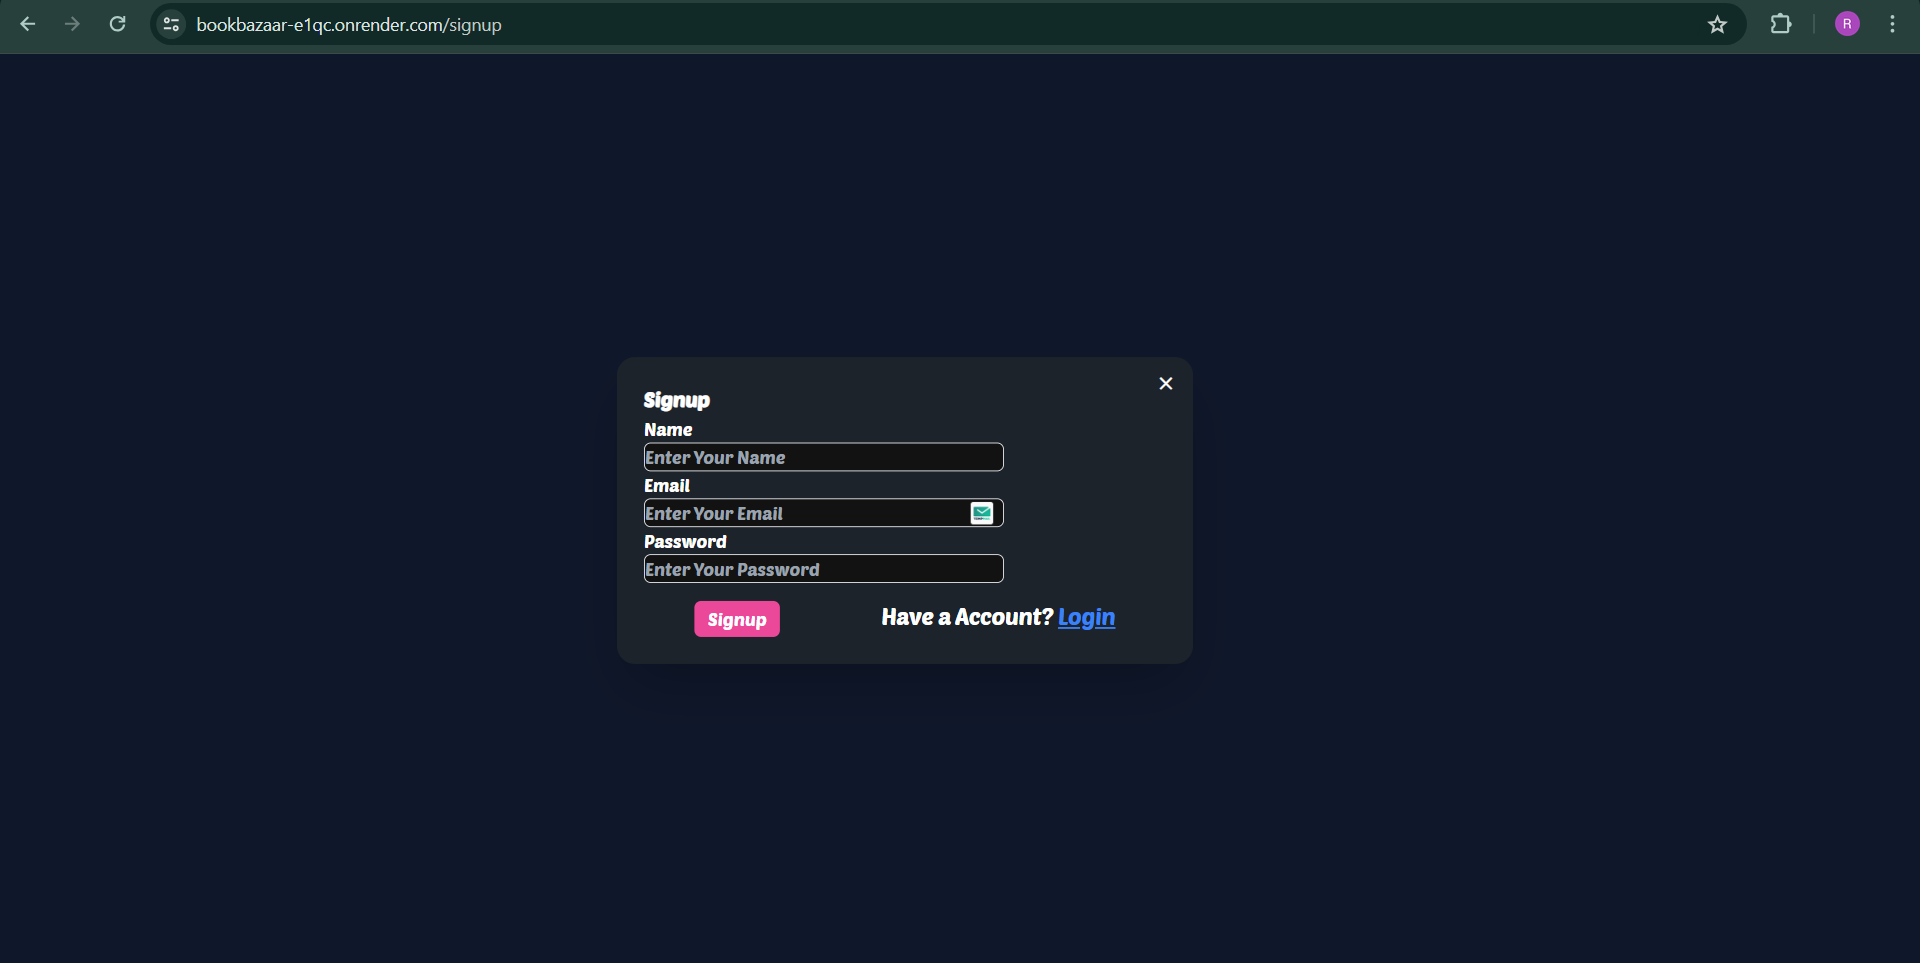Open the Chrome profile avatar
The image size is (1920, 963).
[1847, 24]
